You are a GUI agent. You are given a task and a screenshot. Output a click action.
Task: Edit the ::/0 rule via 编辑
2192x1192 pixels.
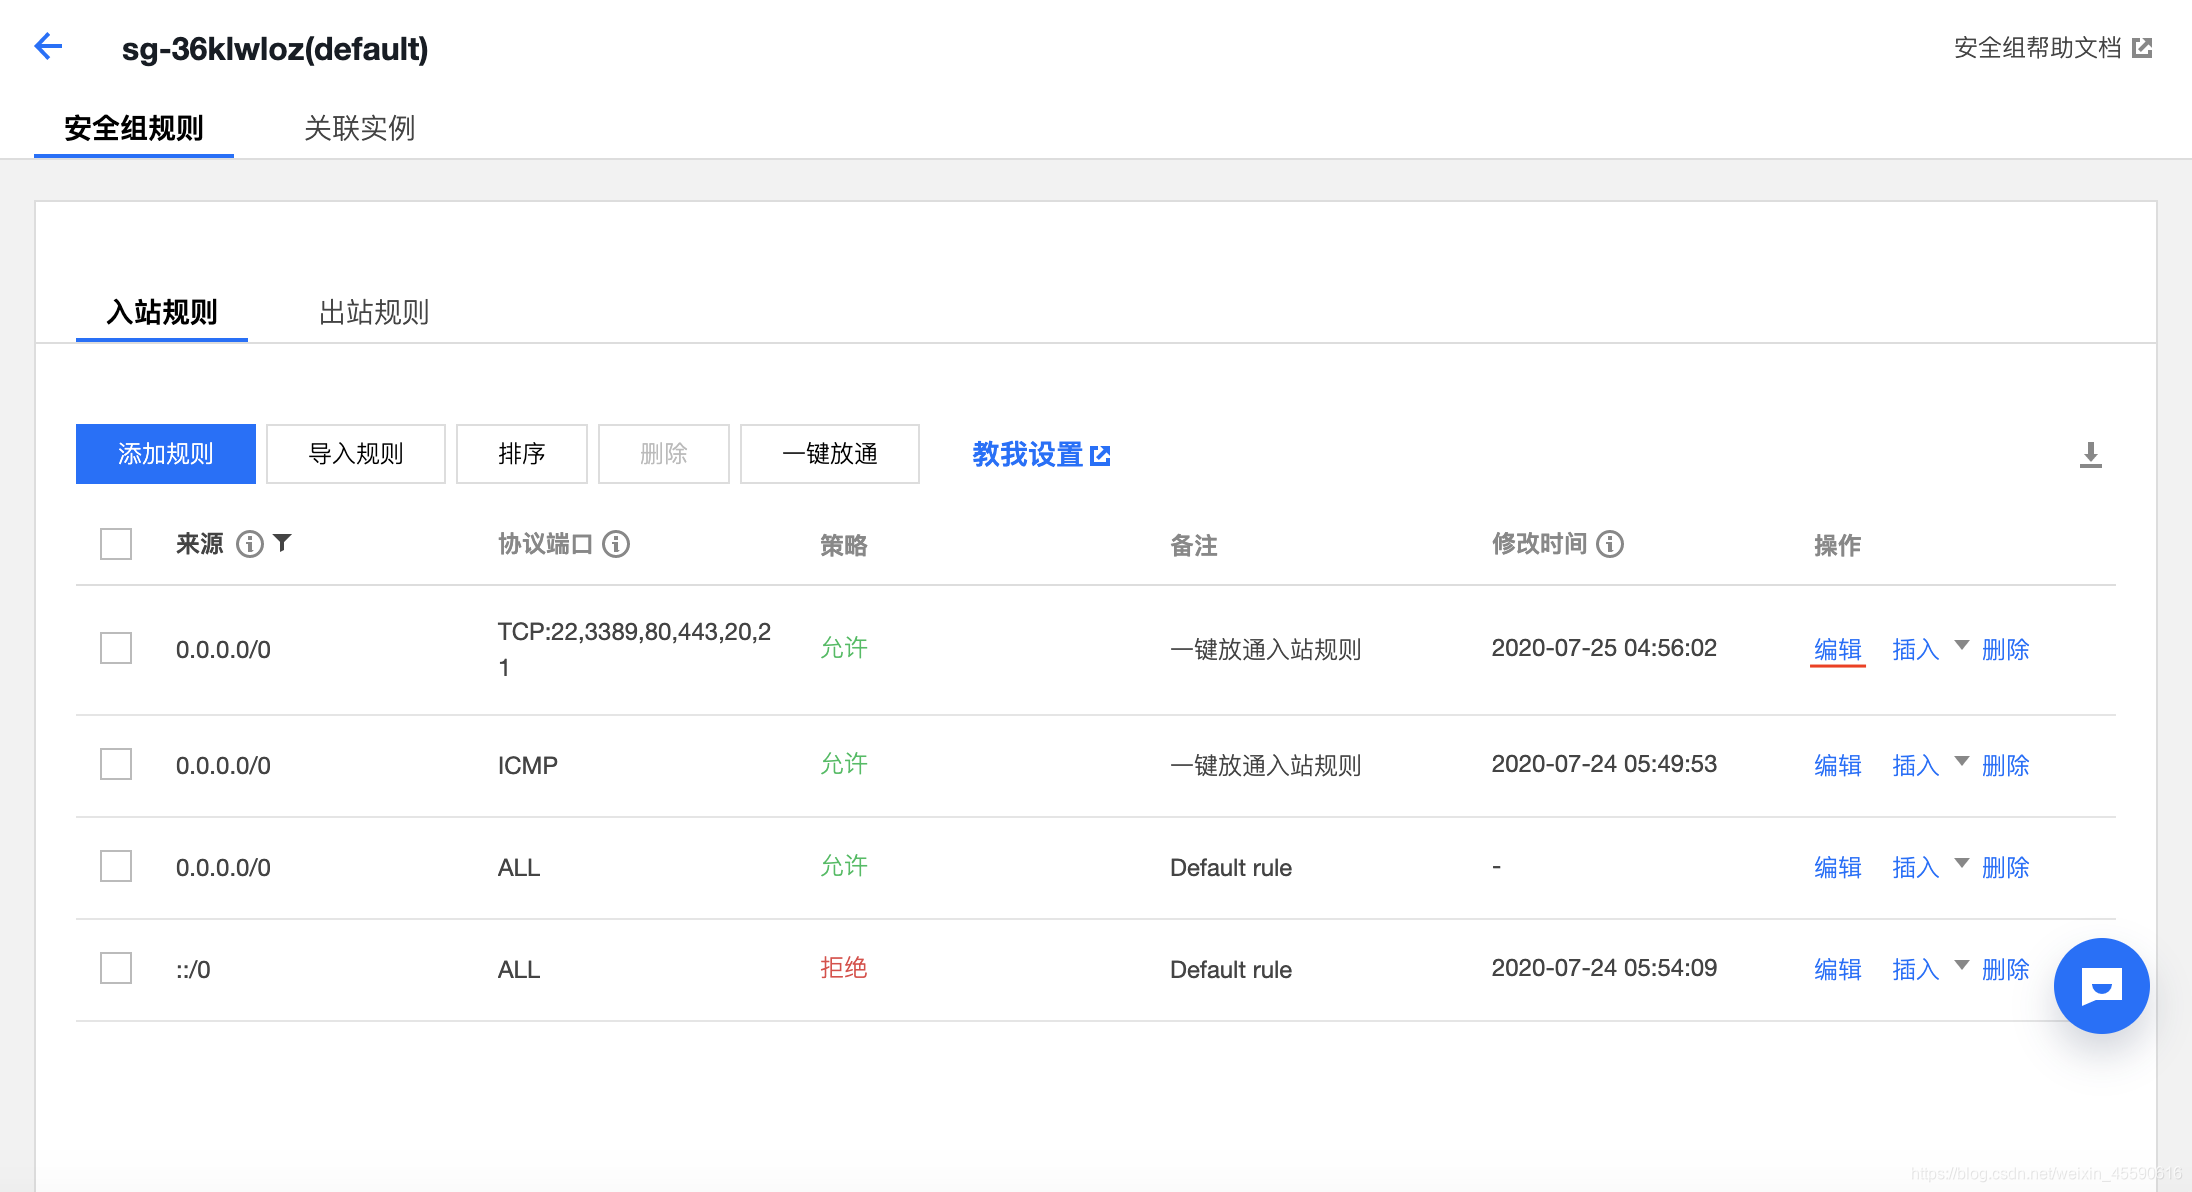click(x=1838, y=970)
